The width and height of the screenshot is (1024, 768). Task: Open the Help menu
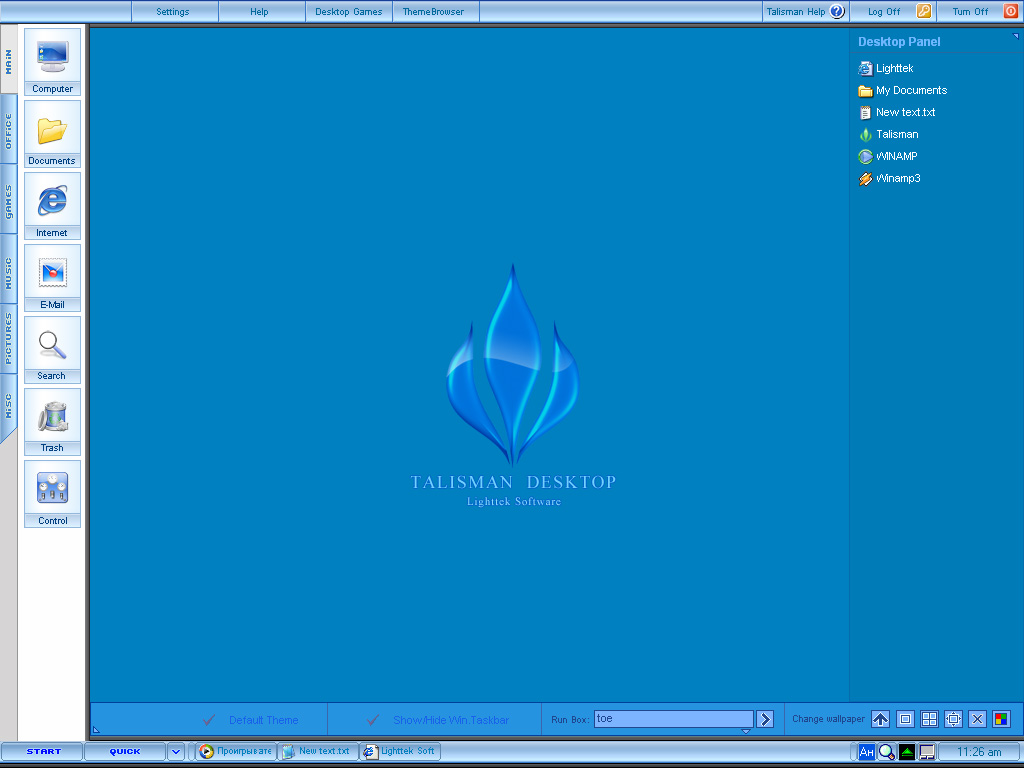(261, 12)
